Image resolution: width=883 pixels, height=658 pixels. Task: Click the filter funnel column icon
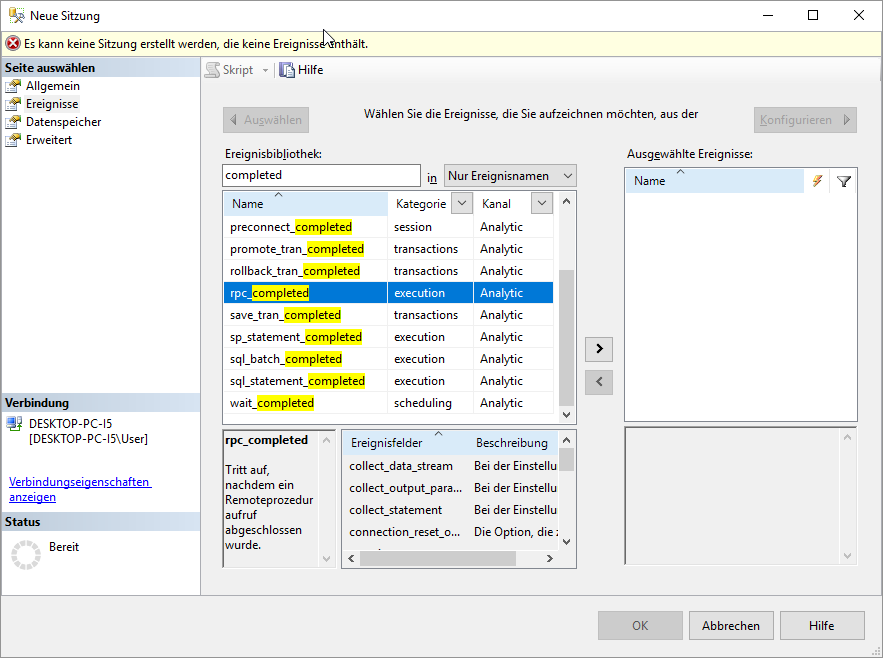[x=844, y=181]
